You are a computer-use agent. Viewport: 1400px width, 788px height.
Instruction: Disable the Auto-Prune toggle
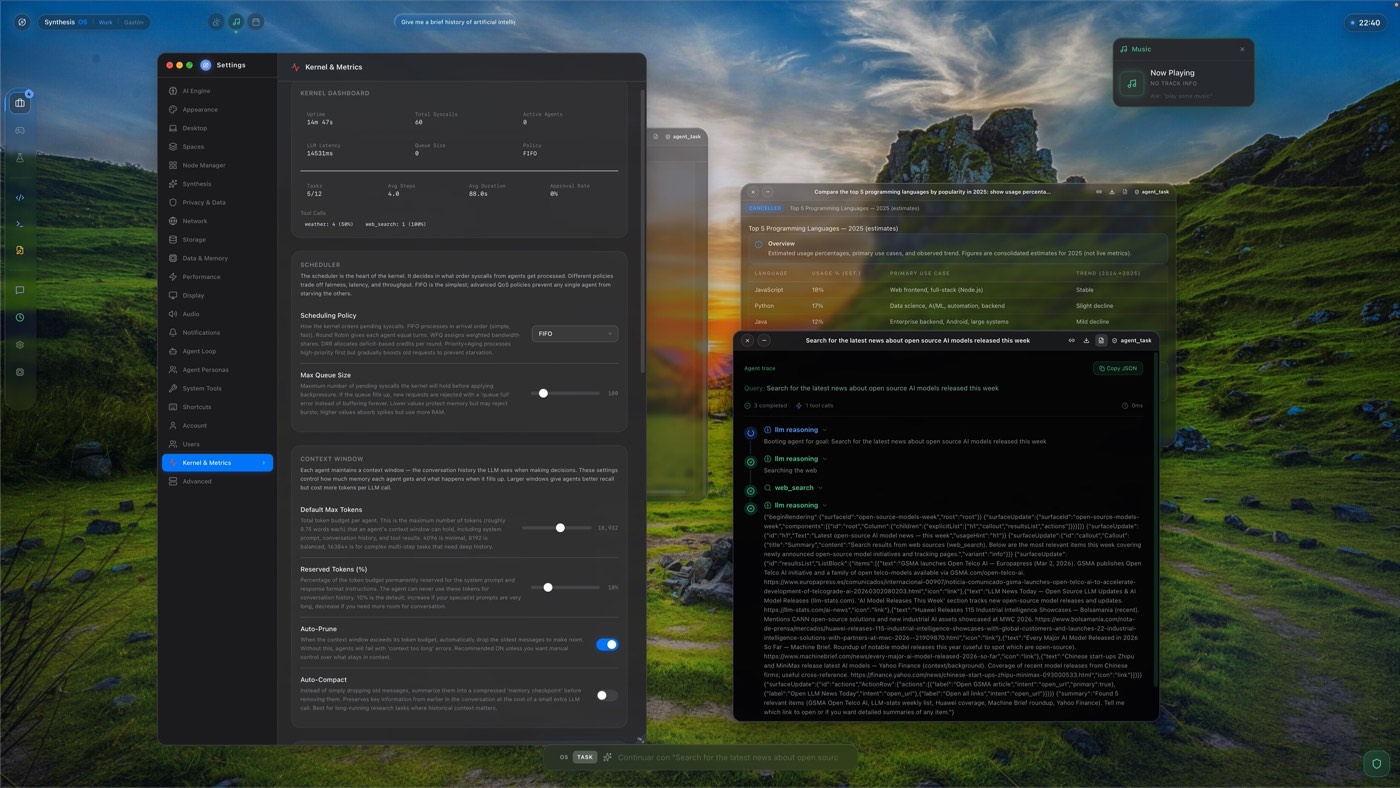coord(607,645)
